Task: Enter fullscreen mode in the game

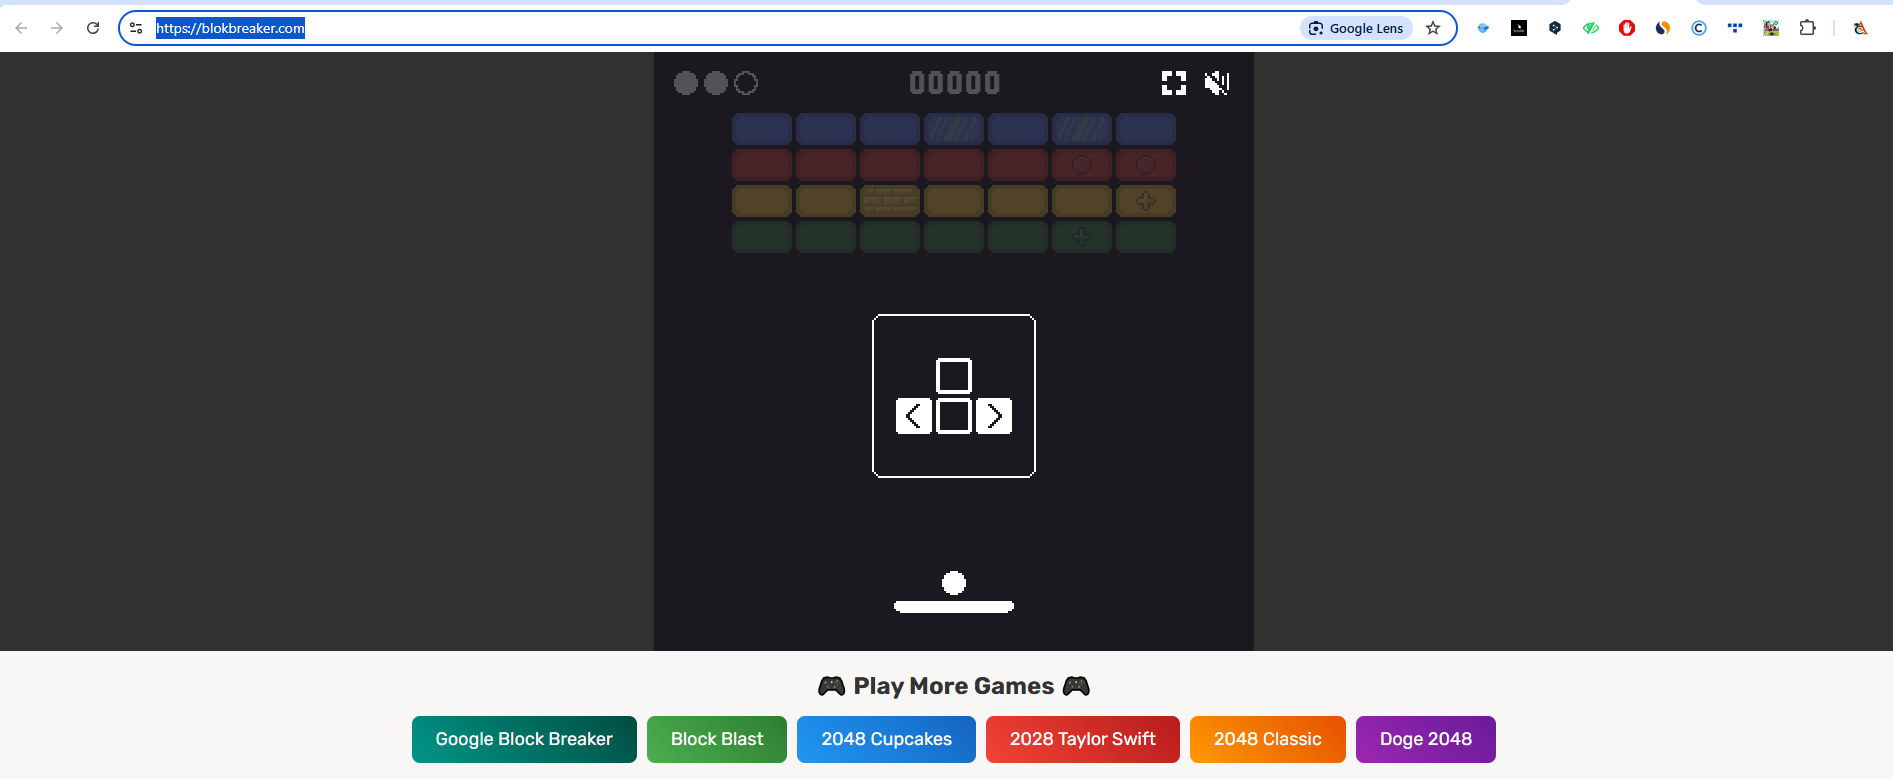Action: click(x=1173, y=83)
